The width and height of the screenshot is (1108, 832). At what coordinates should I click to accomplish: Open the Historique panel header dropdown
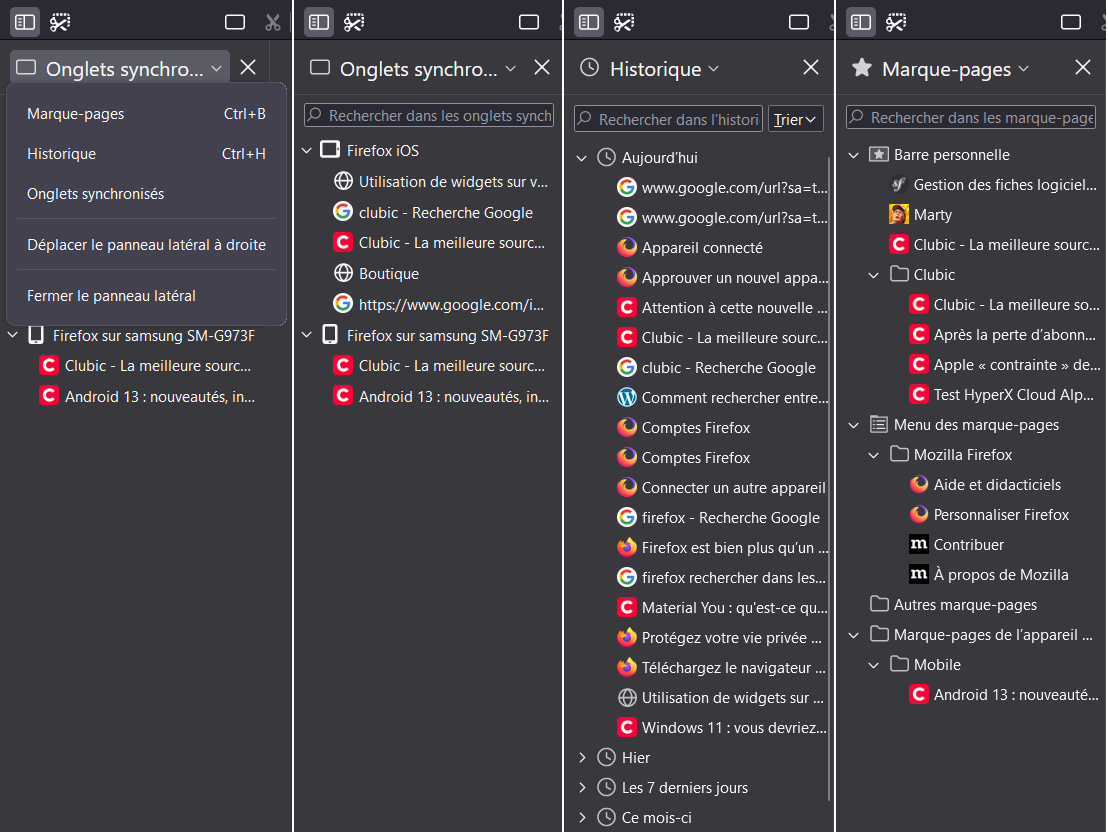point(650,69)
